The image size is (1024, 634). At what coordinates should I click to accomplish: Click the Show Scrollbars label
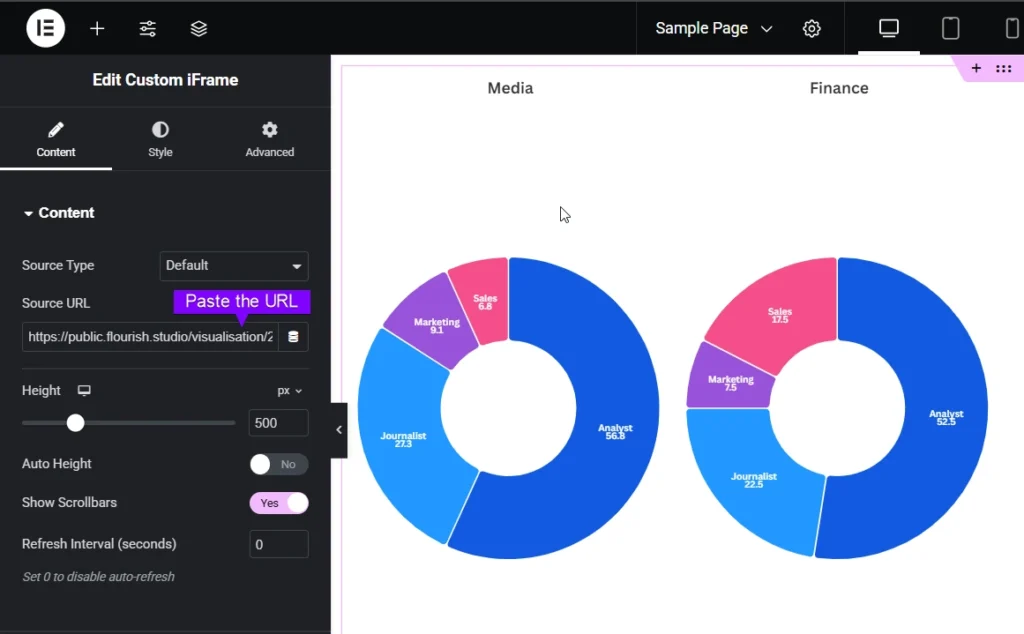tap(69, 502)
